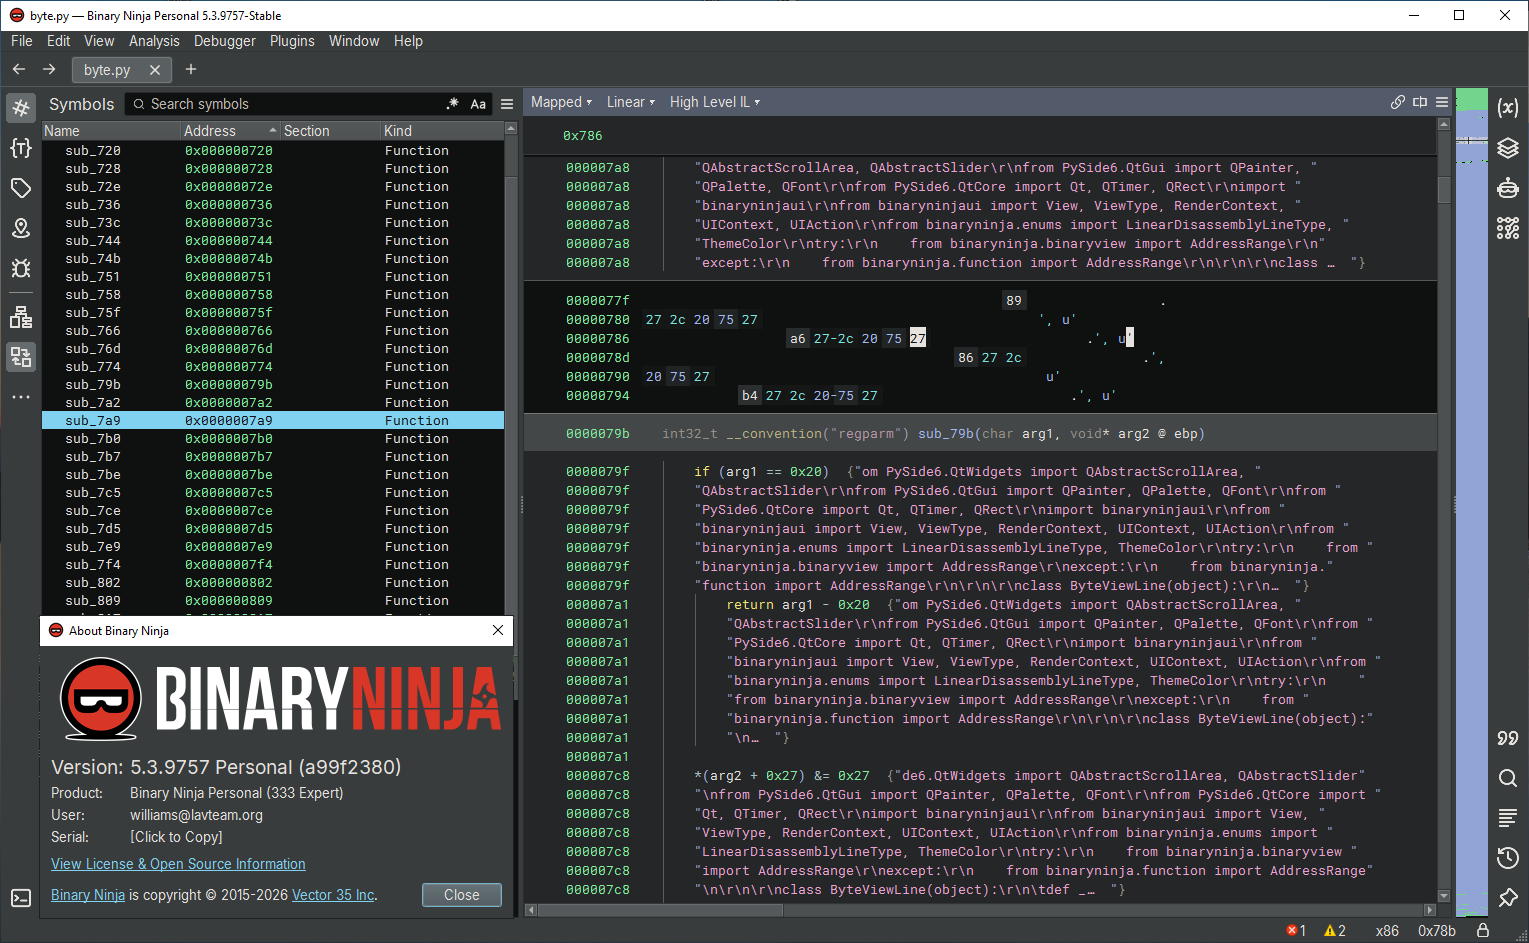This screenshot has height=943, width=1529.
Task: Sort symbols by Address column header
Action: pyautogui.click(x=230, y=131)
